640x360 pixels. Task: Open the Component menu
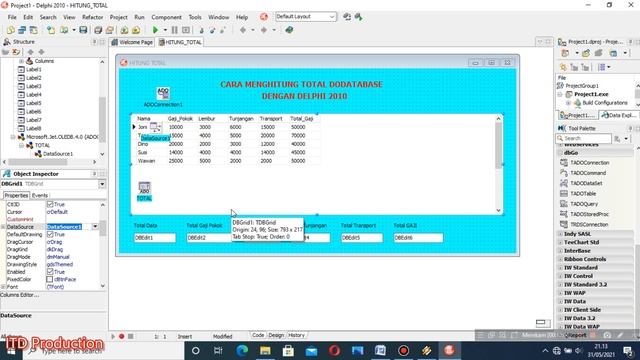(167, 17)
